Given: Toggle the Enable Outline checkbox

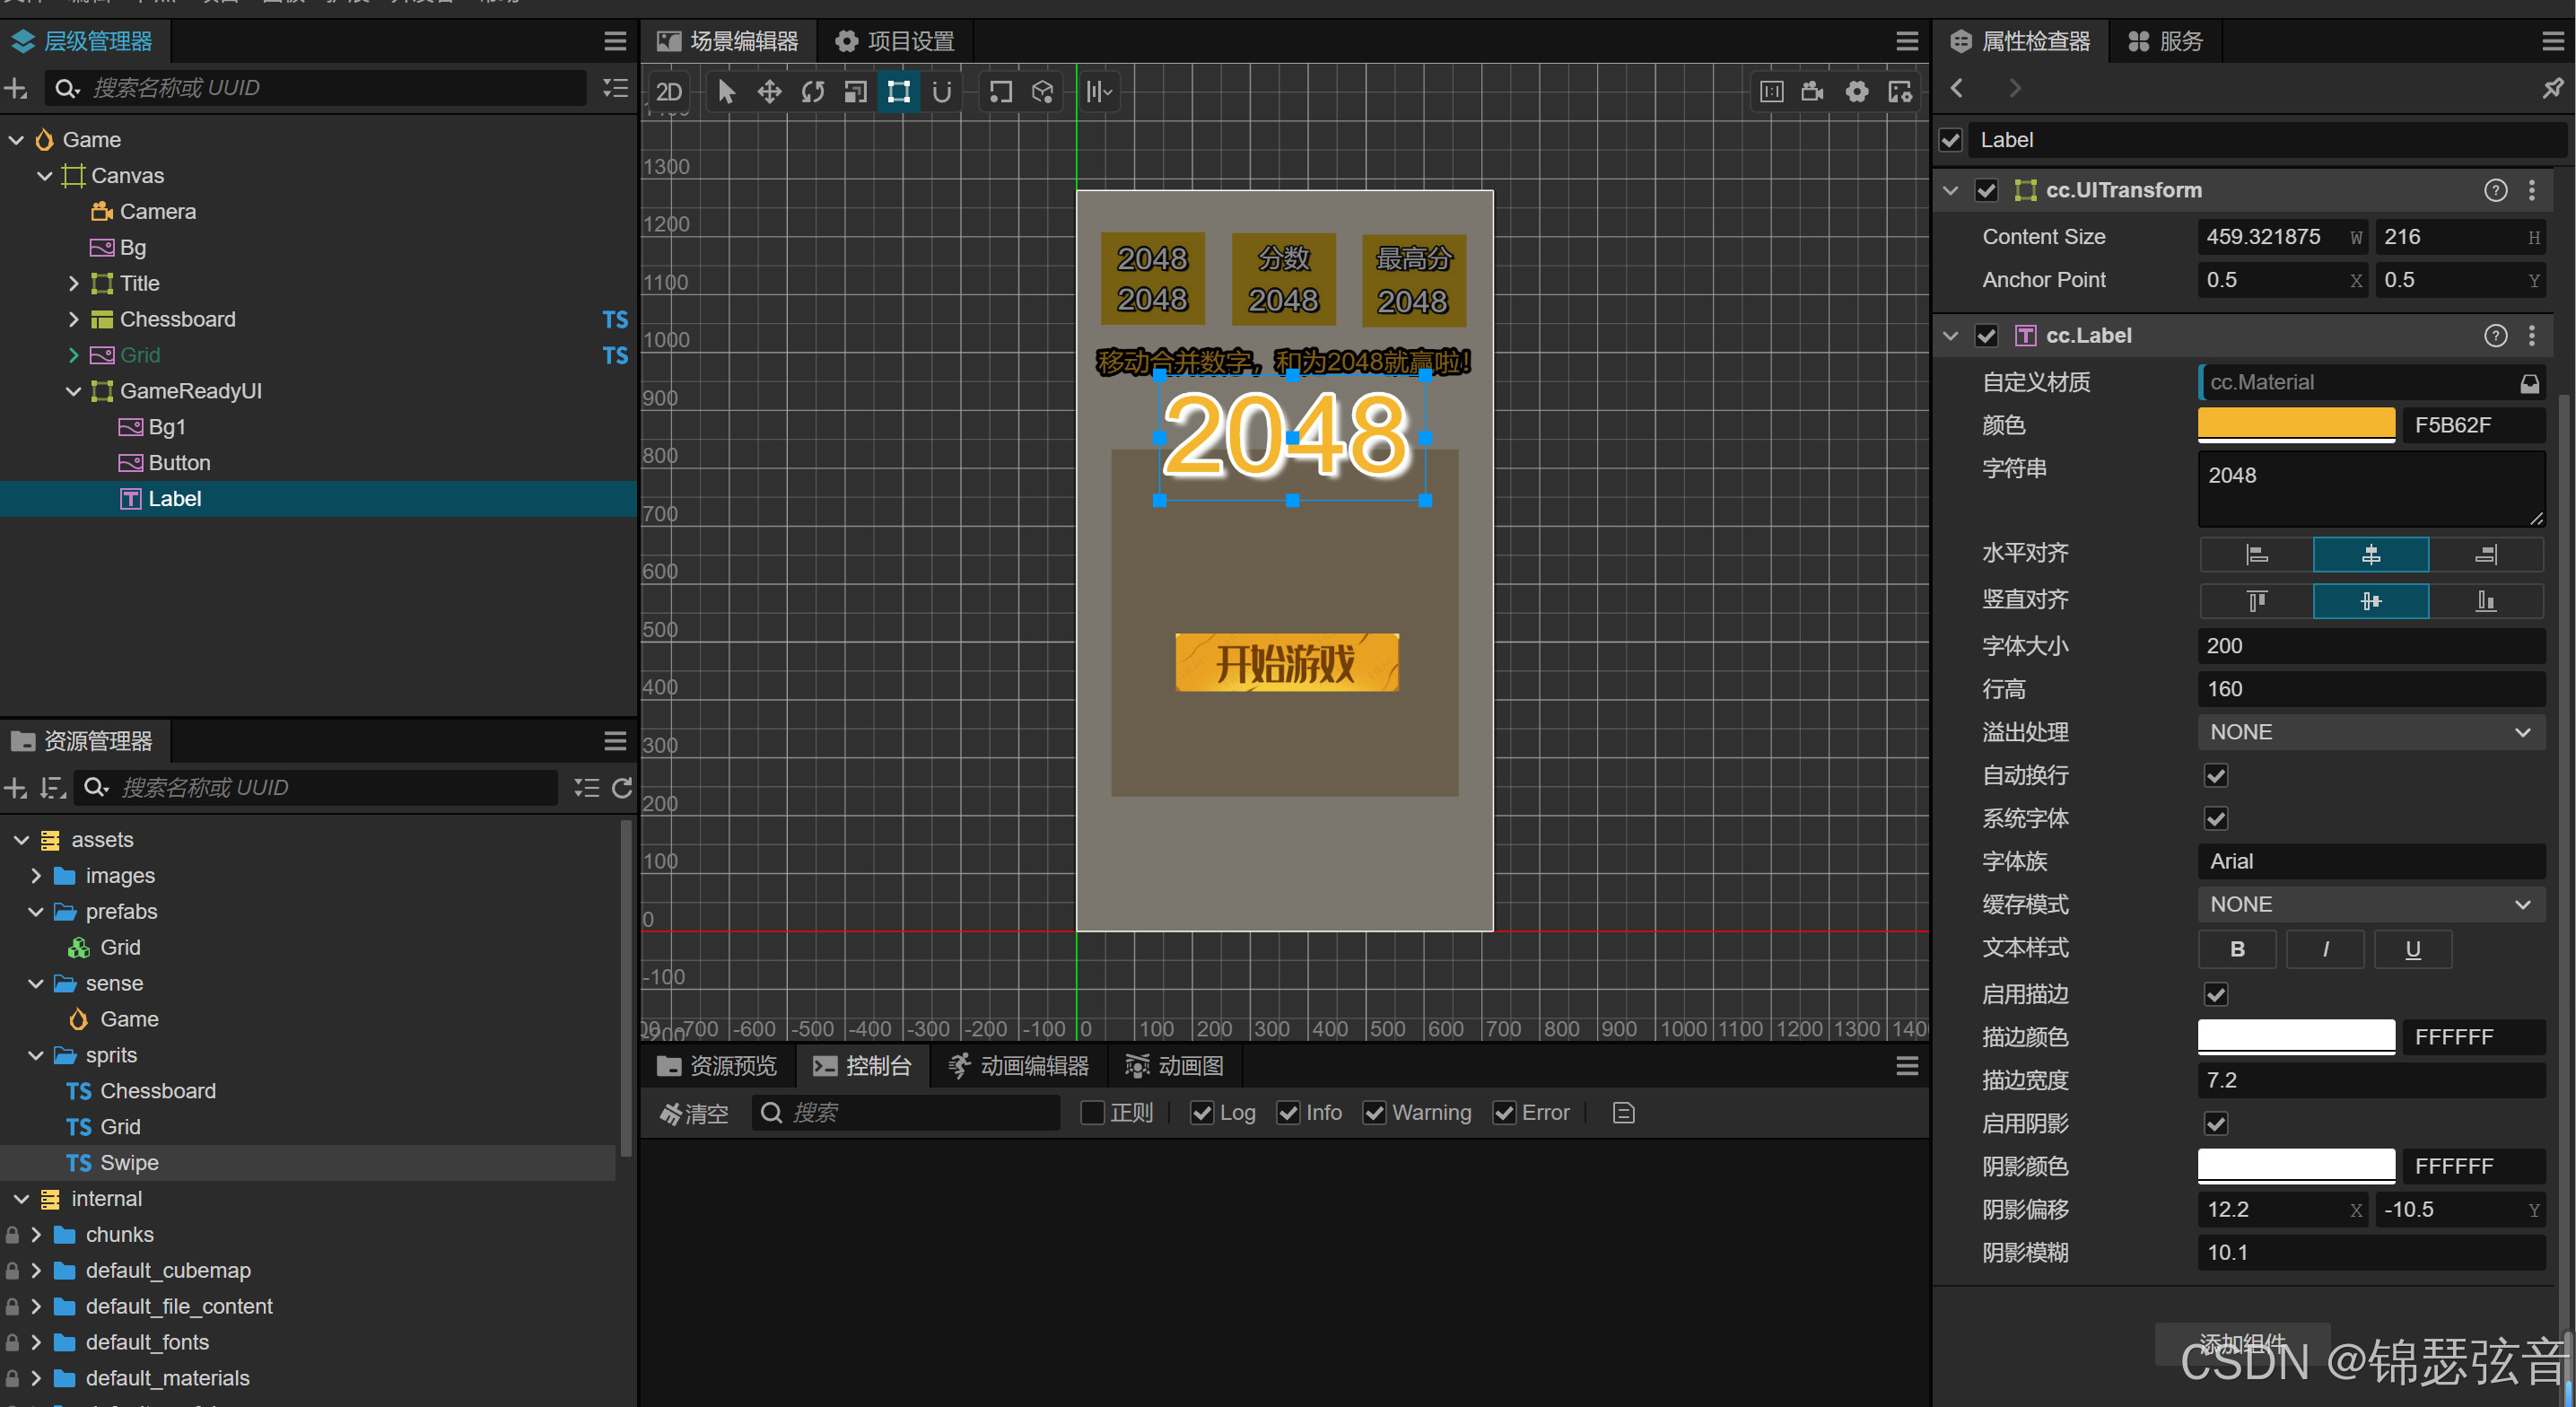Looking at the screenshot, I should coord(2215,994).
